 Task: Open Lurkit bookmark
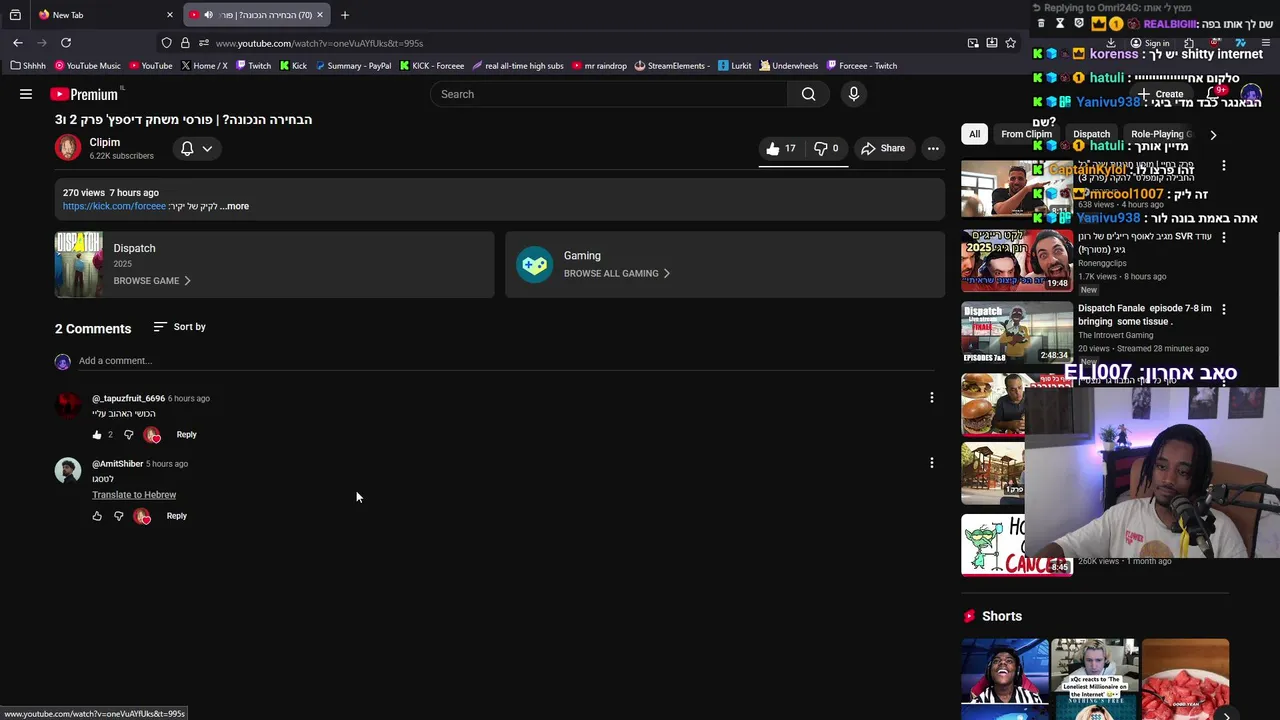tap(735, 66)
